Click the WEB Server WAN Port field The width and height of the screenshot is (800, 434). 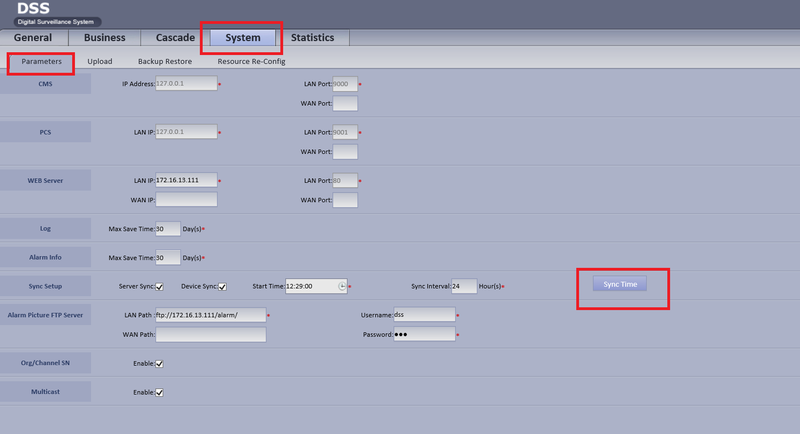click(345, 200)
